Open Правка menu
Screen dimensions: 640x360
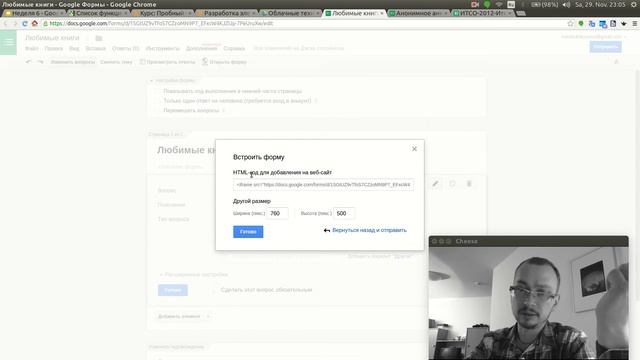pos(54,49)
